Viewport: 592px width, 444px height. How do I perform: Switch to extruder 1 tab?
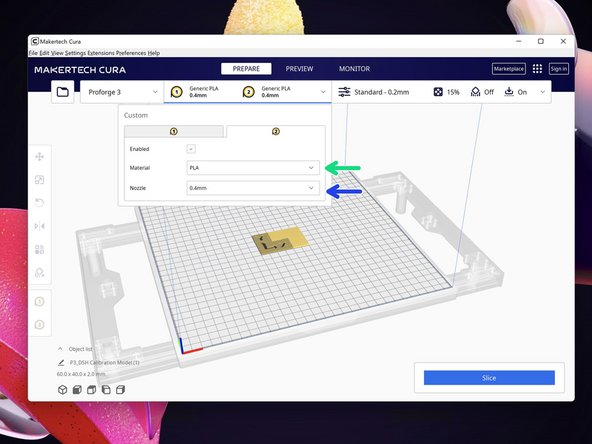tap(174, 131)
